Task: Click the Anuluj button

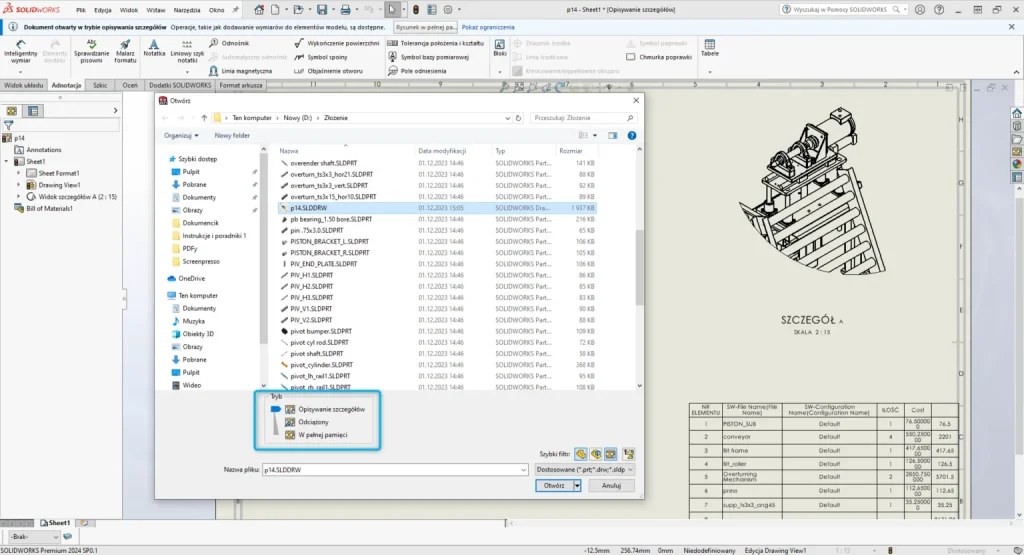Action: pyautogui.click(x=611, y=486)
